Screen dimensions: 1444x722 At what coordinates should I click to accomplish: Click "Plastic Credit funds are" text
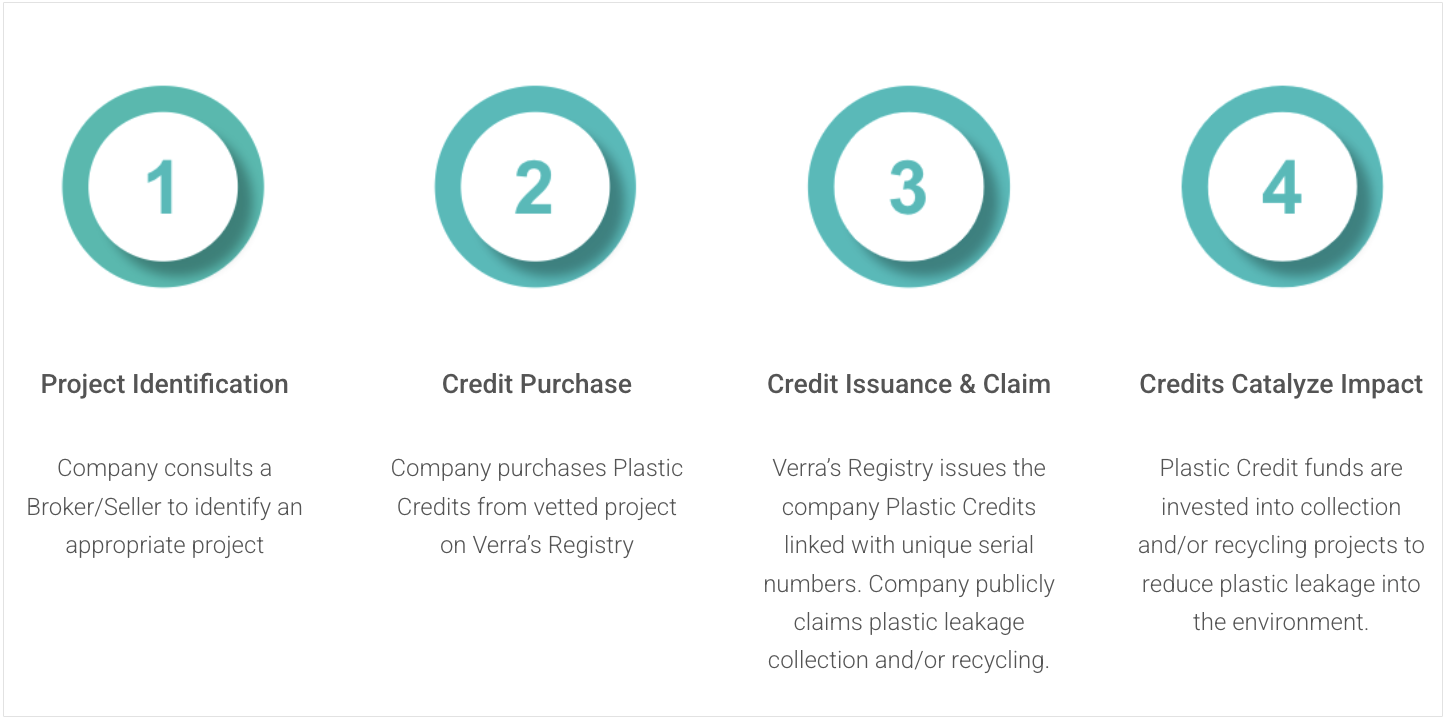pyautogui.click(x=1281, y=468)
